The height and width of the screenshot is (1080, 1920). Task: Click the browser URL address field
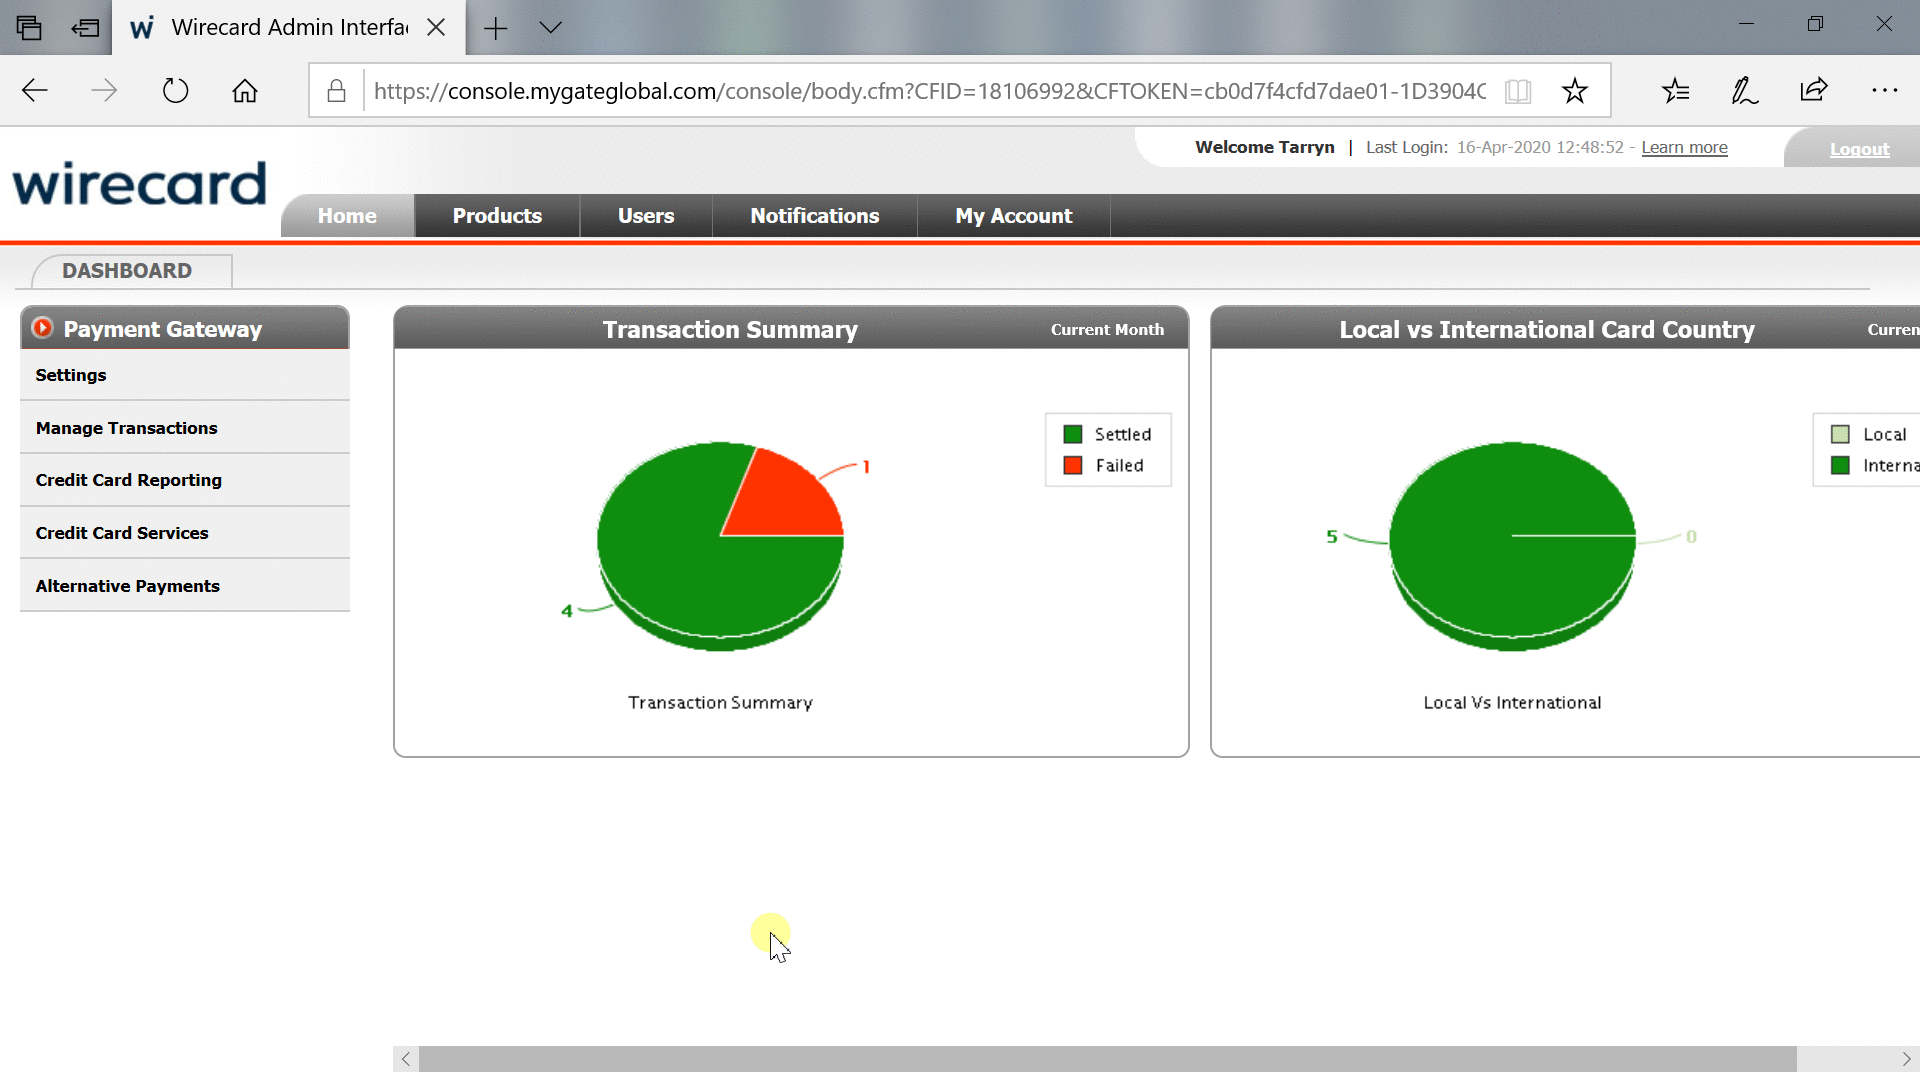pyautogui.click(x=930, y=91)
